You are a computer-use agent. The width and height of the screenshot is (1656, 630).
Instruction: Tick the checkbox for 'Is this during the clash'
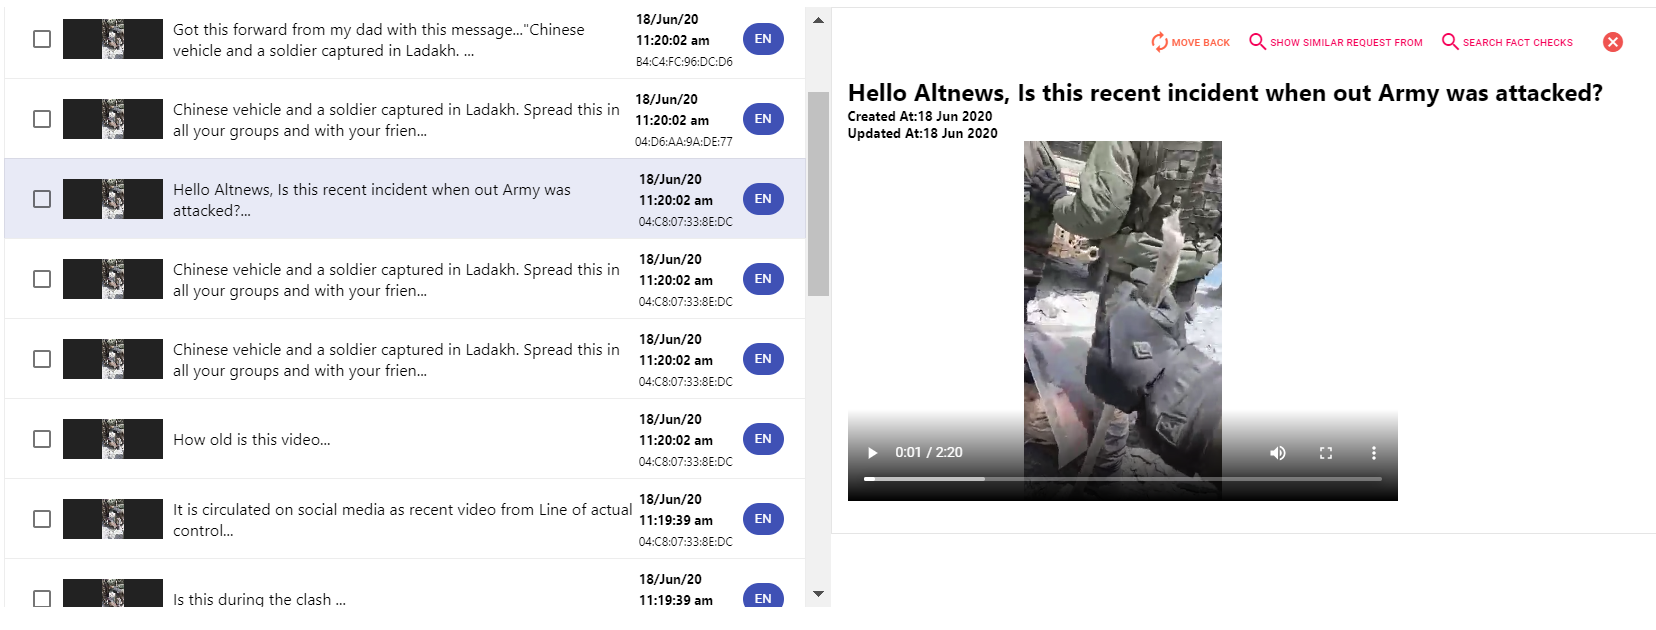coord(42,598)
